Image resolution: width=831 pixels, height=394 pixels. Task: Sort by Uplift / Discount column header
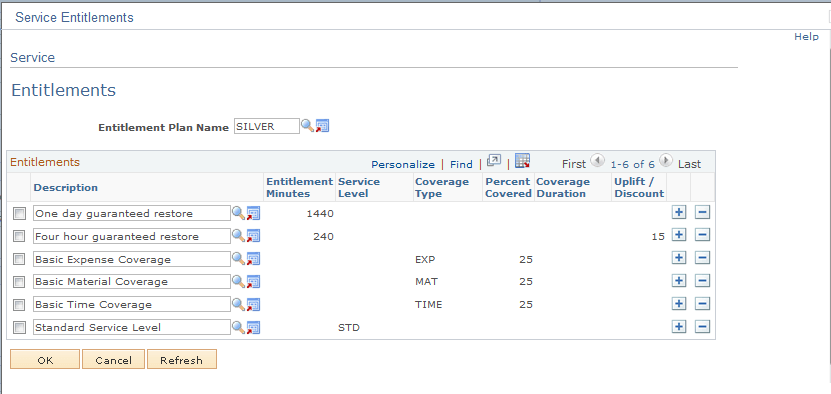[639, 187]
